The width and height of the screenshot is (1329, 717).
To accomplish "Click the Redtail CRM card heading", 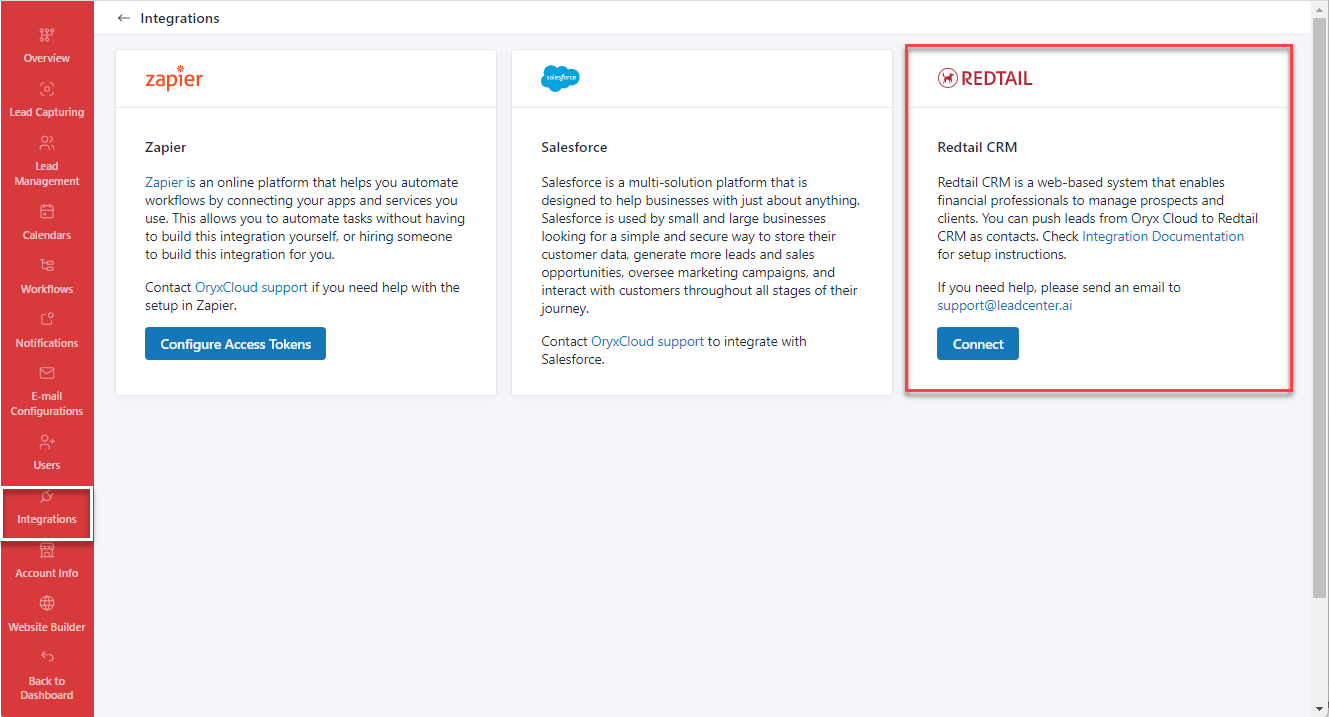I will (977, 147).
